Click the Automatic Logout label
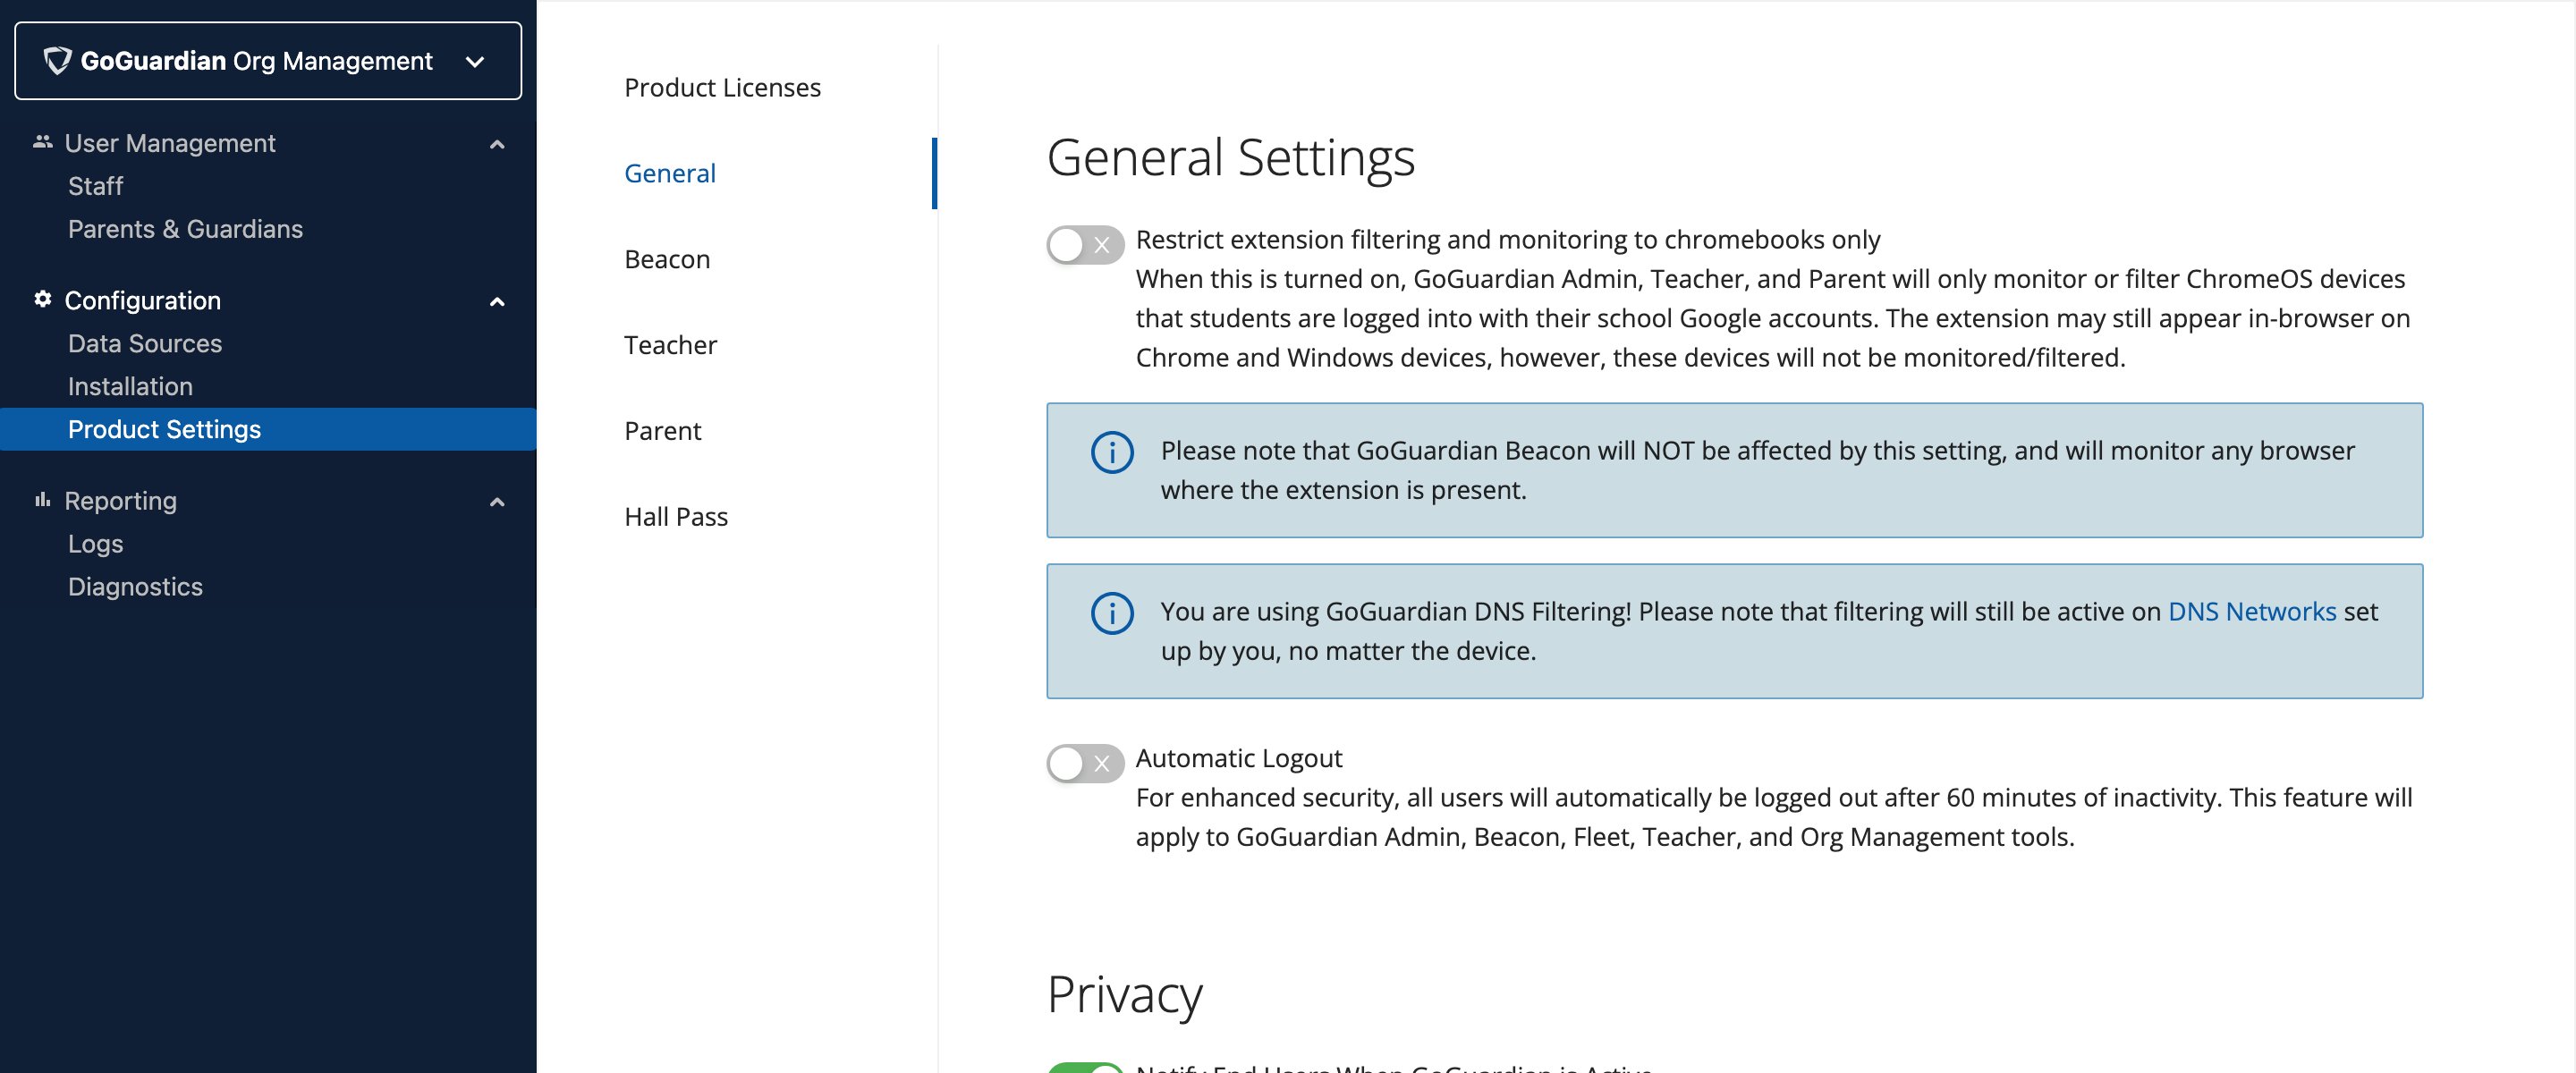Screen dimensions: 2576x1073 (x=1238, y=758)
